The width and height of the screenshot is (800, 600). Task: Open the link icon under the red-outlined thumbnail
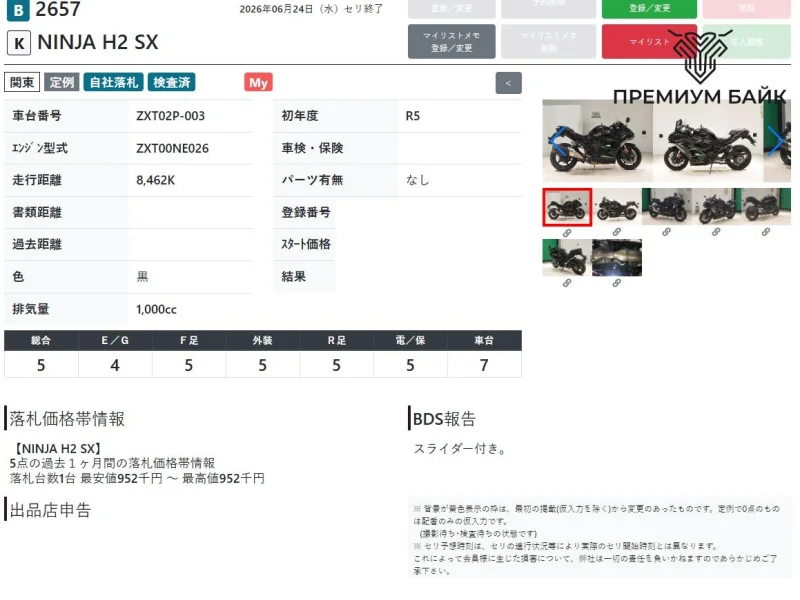point(567,233)
